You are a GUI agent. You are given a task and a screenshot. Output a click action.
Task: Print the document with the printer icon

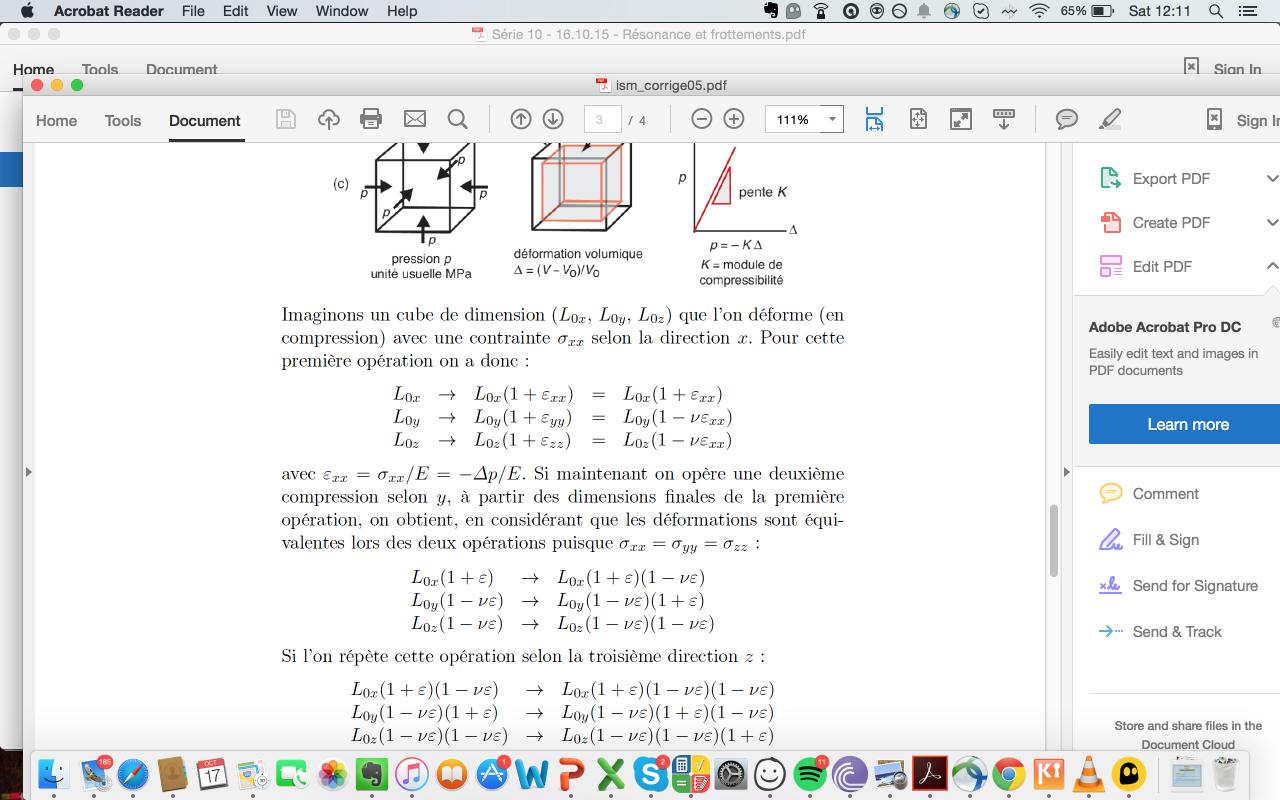(x=371, y=119)
